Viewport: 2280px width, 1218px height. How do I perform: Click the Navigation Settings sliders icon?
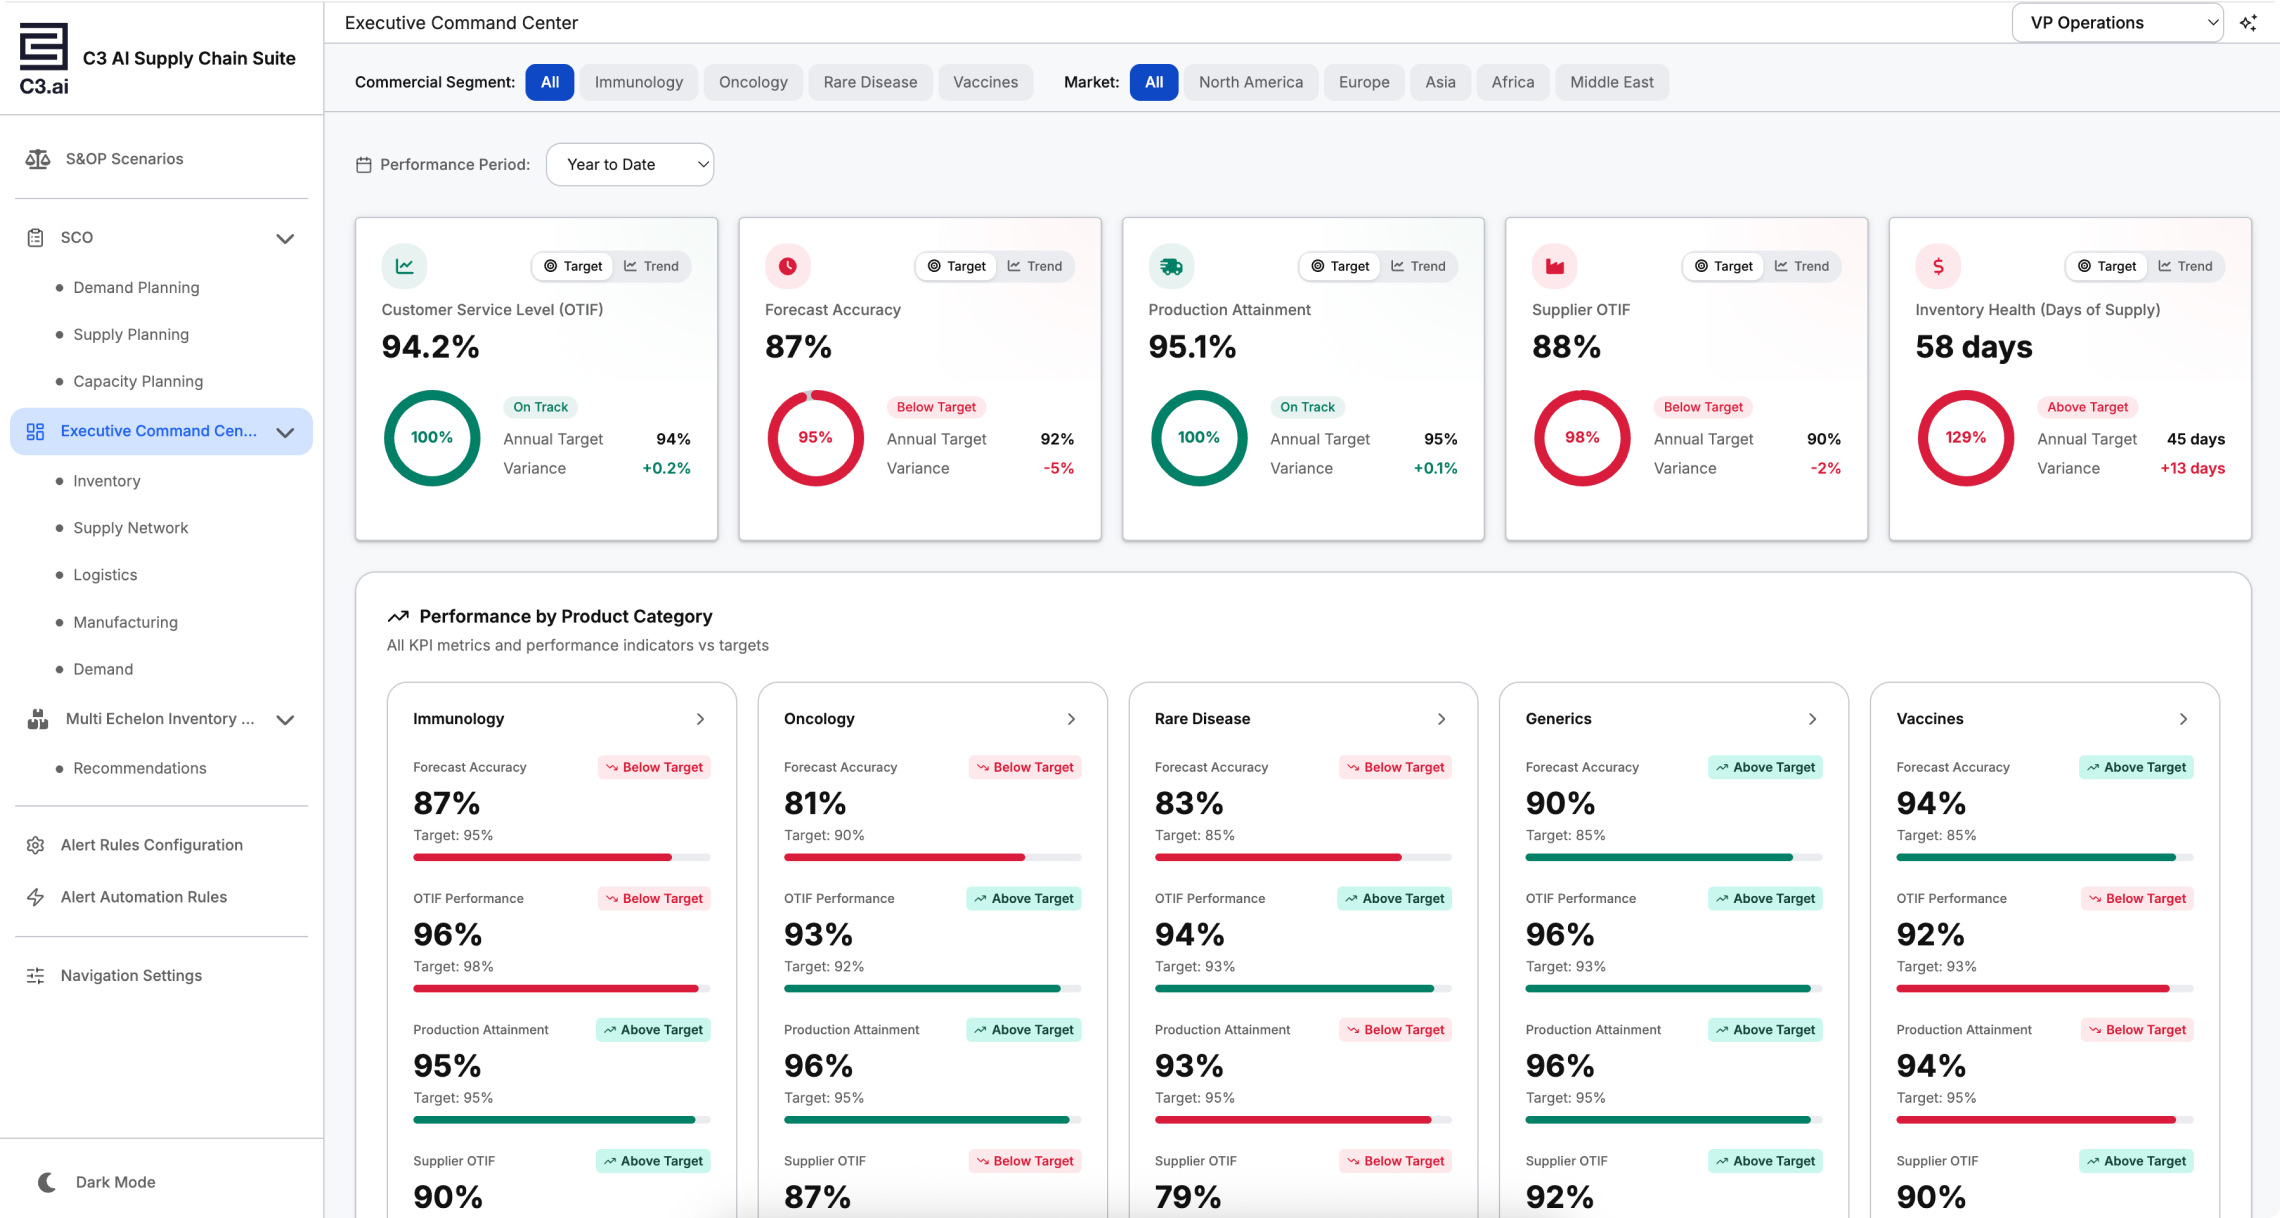[36, 975]
